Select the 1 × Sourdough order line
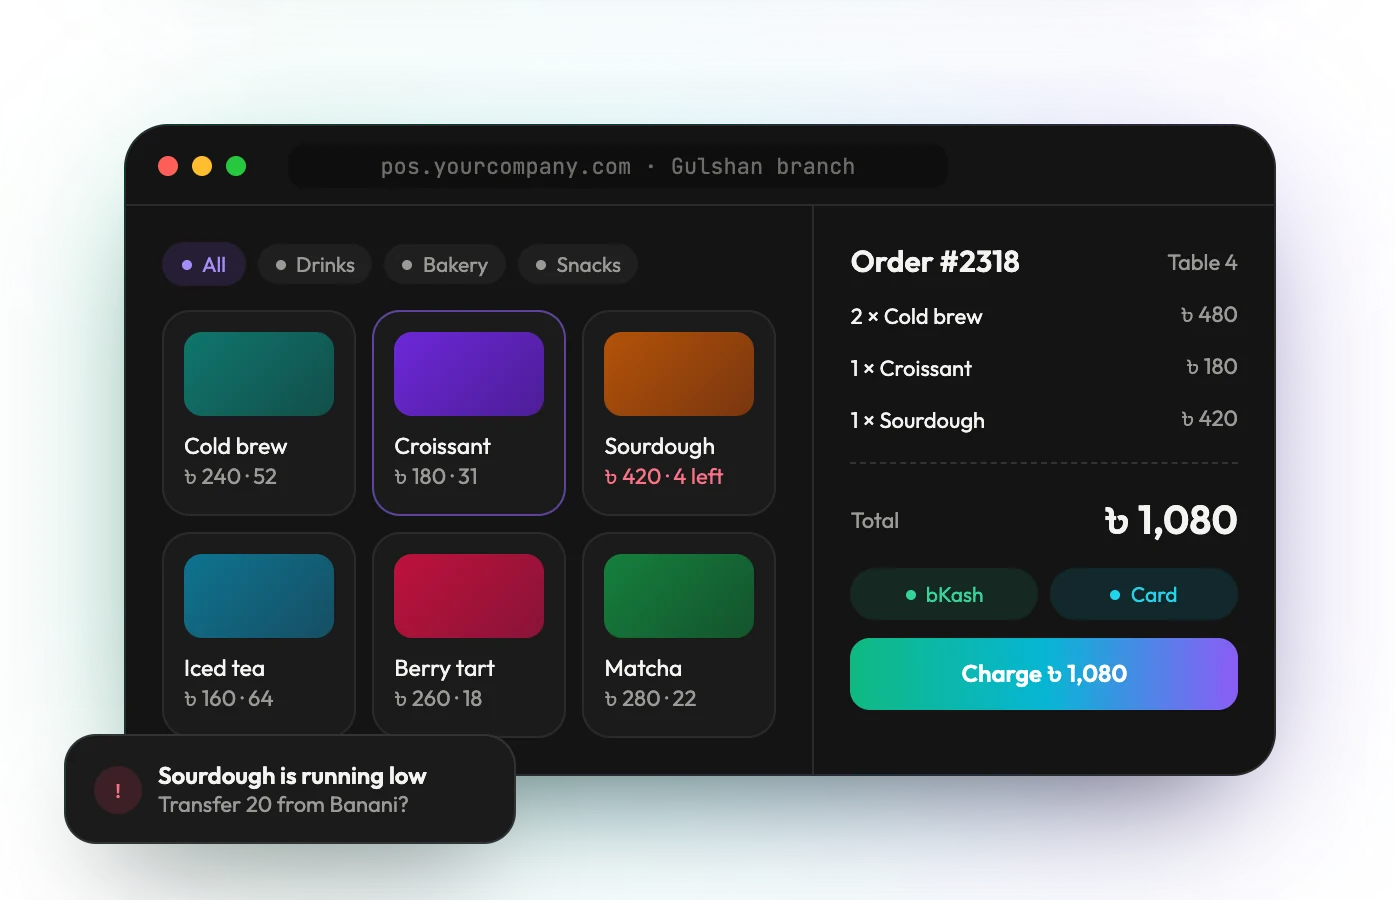1395x900 pixels. click(x=1044, y=420)
